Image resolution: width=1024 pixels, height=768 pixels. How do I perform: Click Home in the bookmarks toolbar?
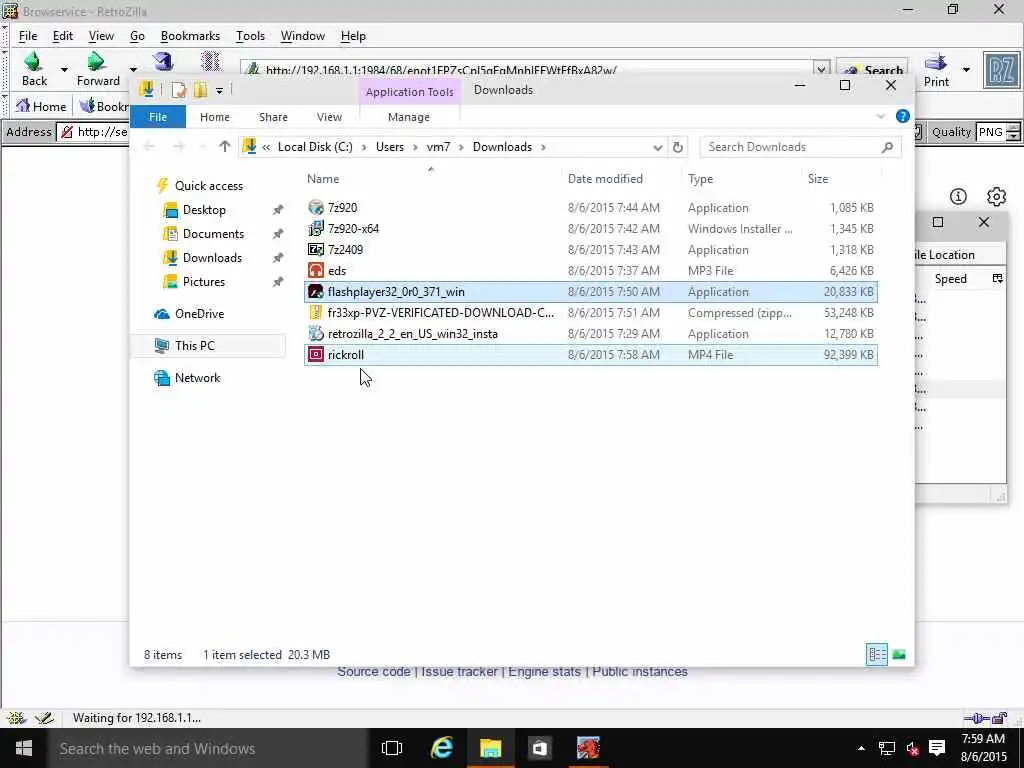41,106
